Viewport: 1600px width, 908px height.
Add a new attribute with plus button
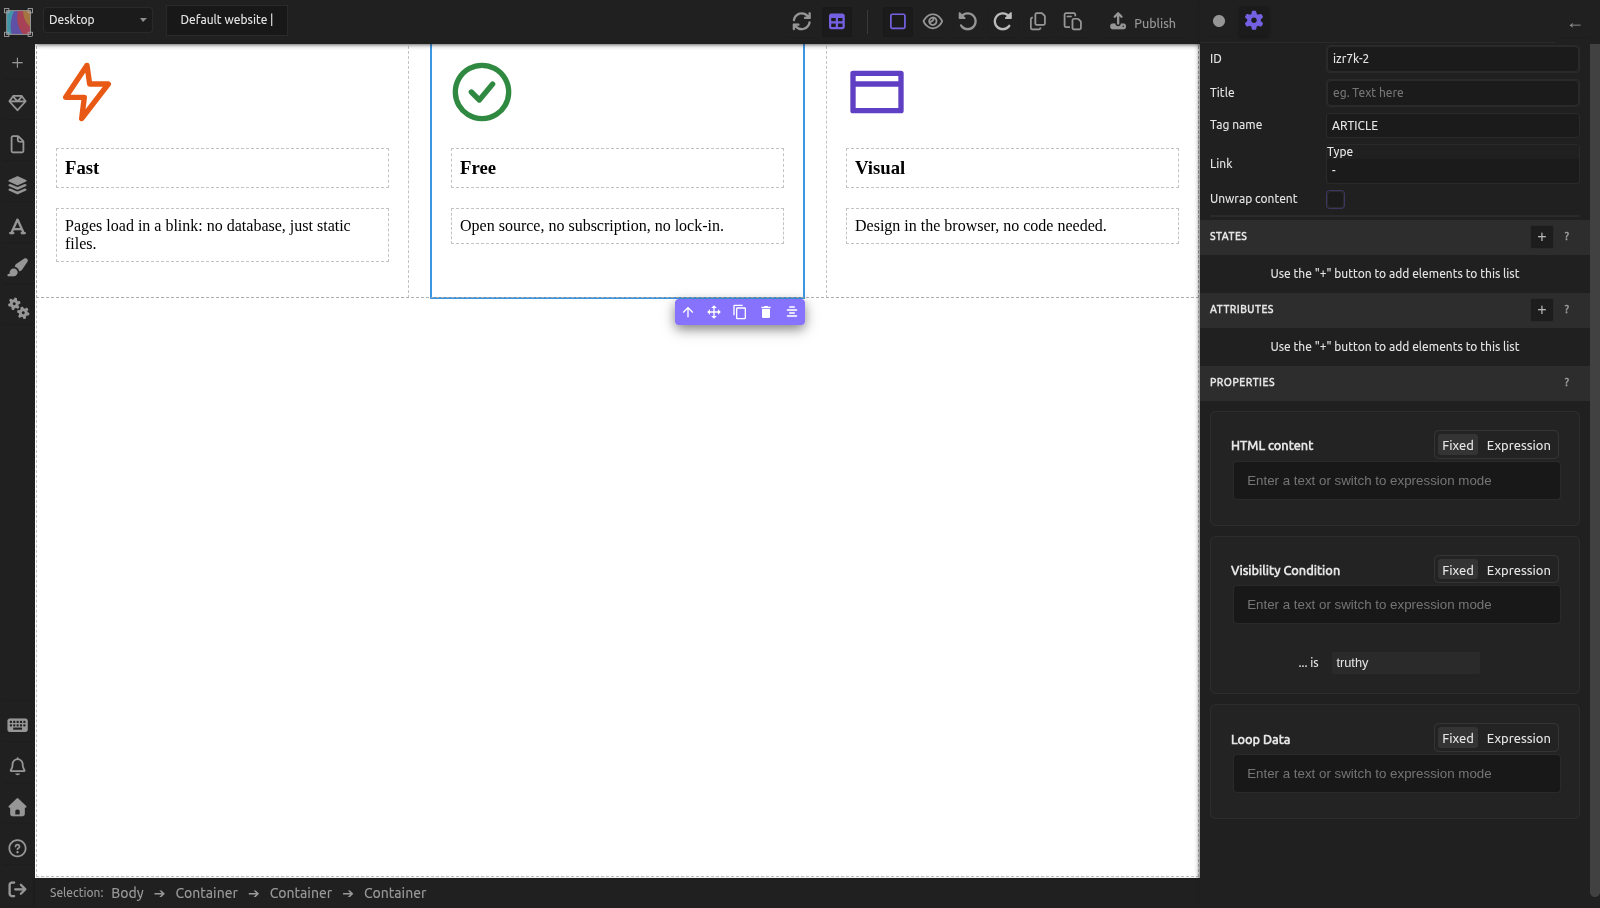[1542, 310]
